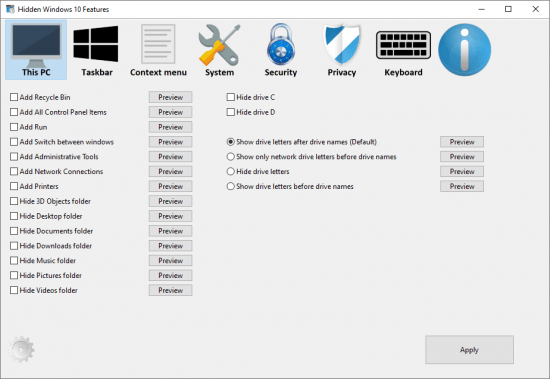
Task: Click the app icon in title bar
Action: (x=10, y=9)
